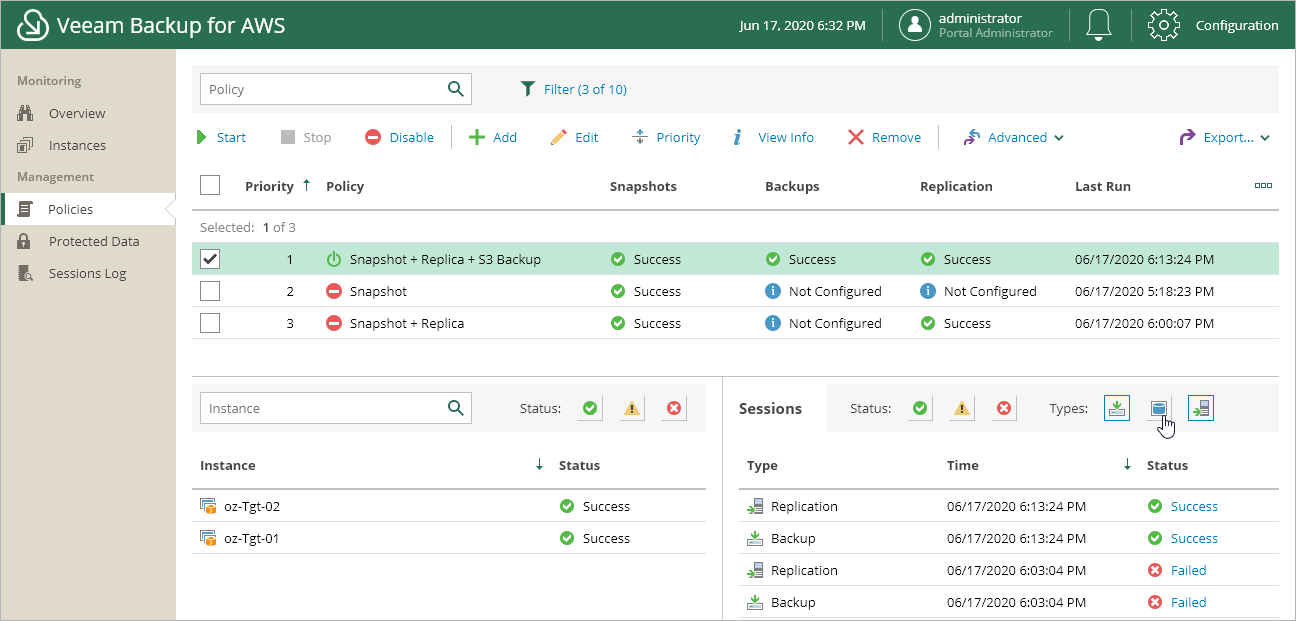Viewport: 1296px width, 621px height.
Task: Open Success link for 6:13:24 PM Backup session
Action: (1194, 539)
